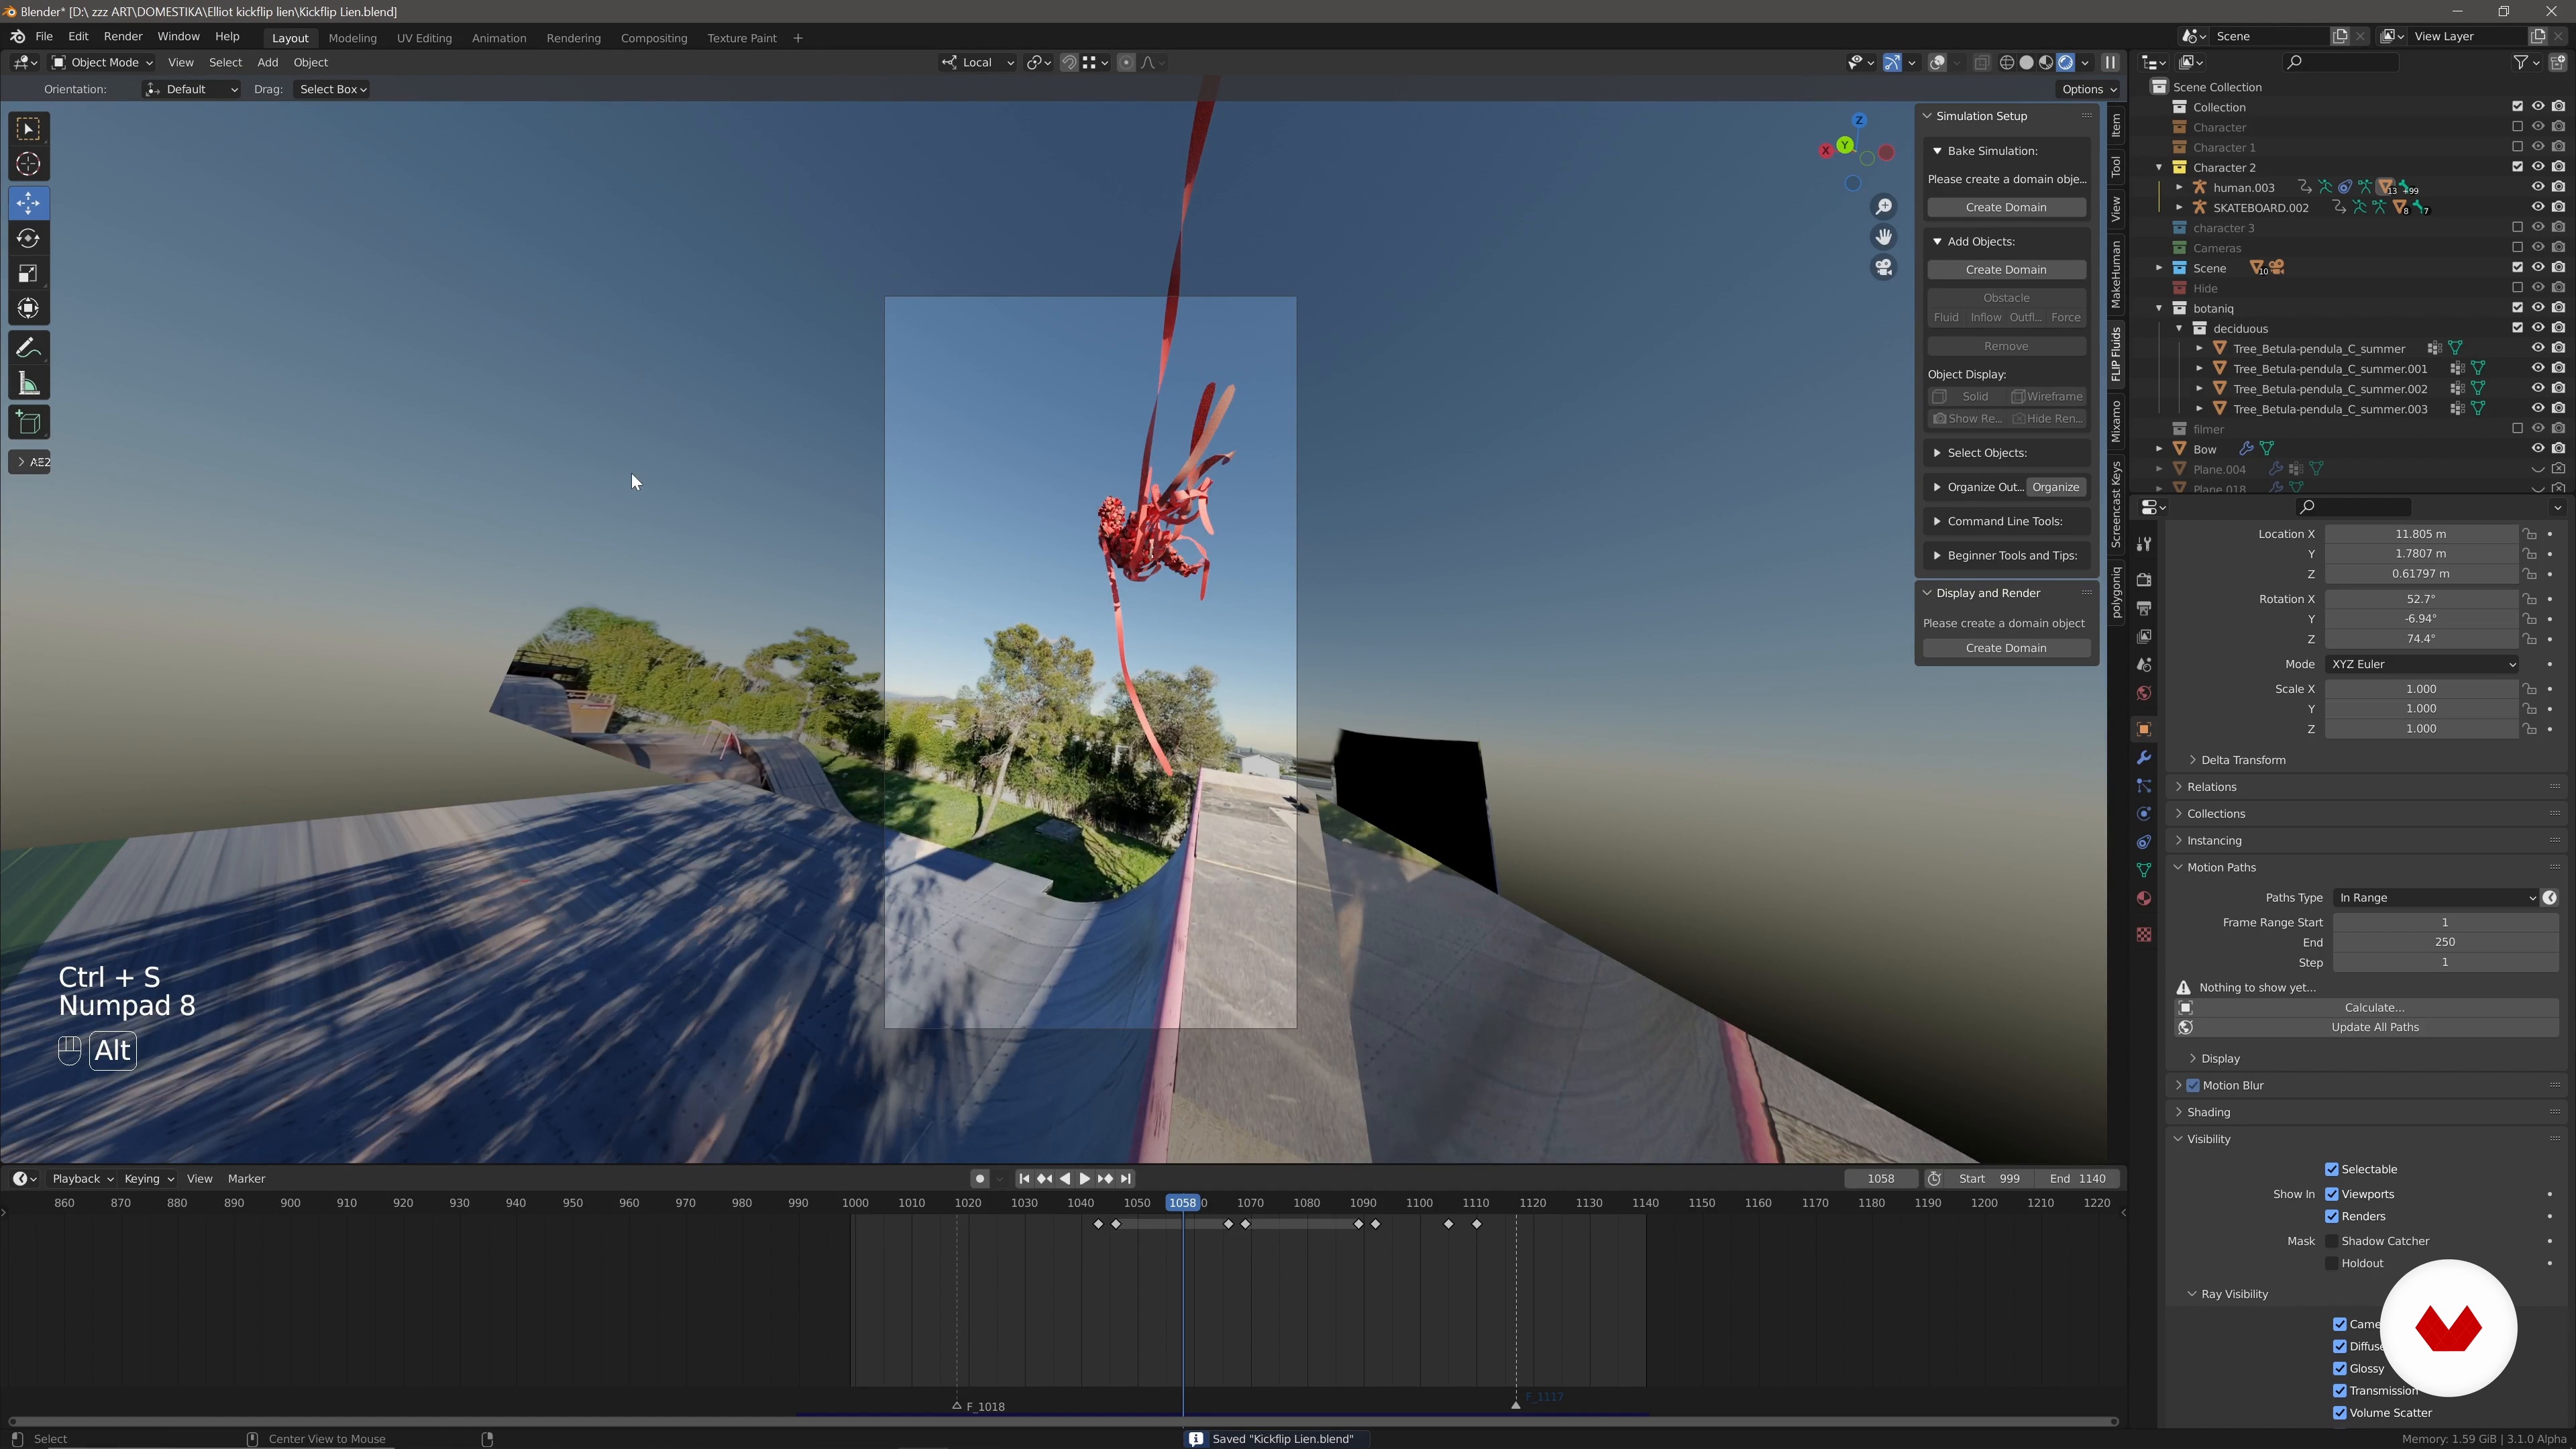
Task: Select the Measure tool
Action: pyautogui.click(x=28, y=384)
